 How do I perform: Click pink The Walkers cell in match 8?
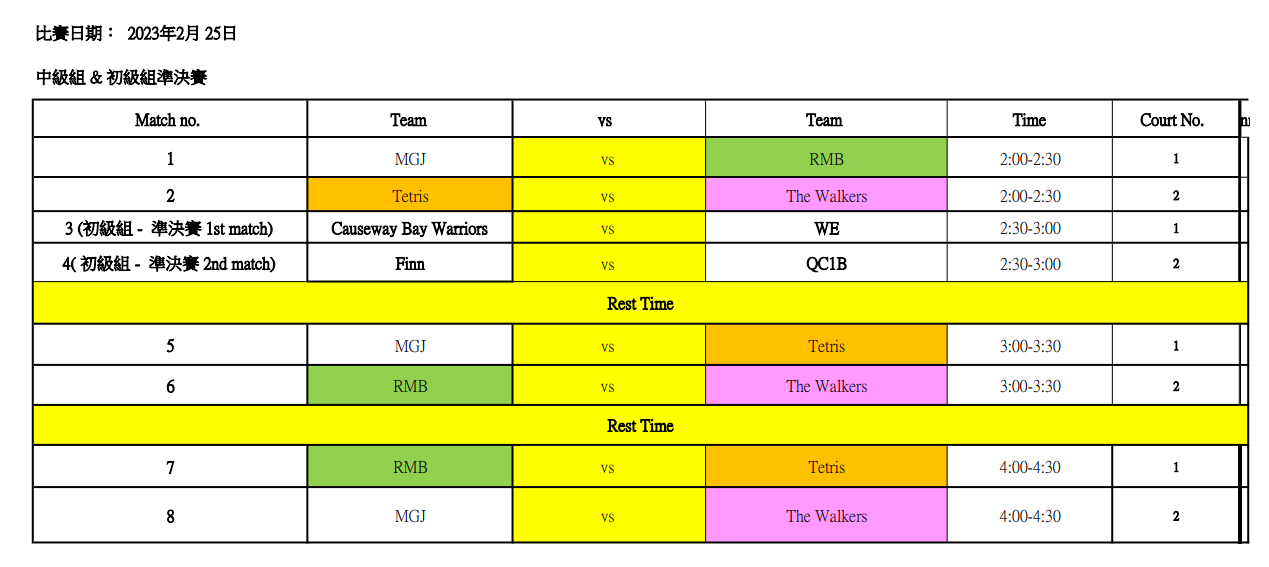pos(826,516)
